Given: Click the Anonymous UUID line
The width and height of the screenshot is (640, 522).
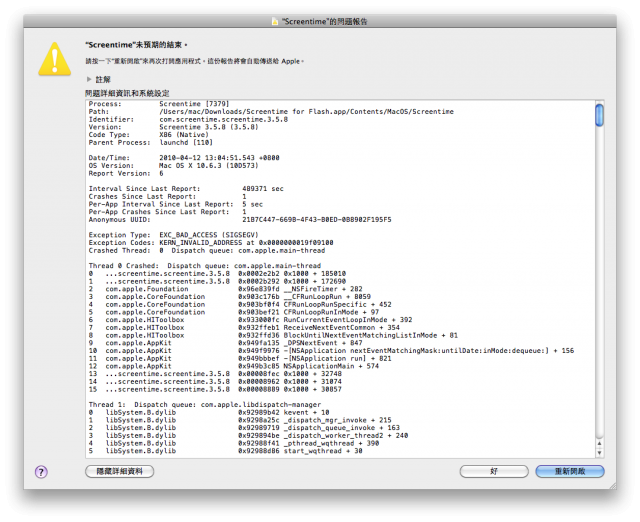Looking at the screenshot, I should [x=240, y=220].
